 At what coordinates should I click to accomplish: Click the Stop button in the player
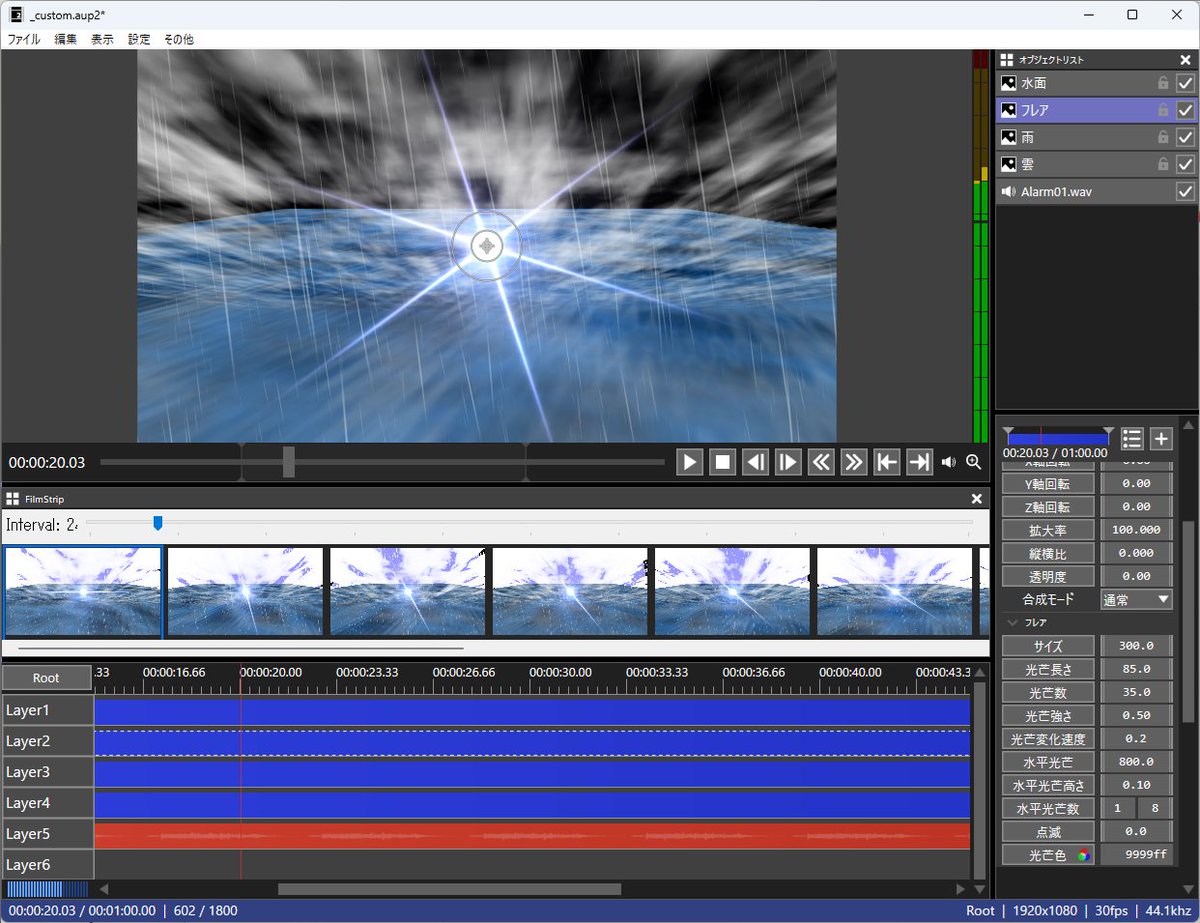coord(723,462)
